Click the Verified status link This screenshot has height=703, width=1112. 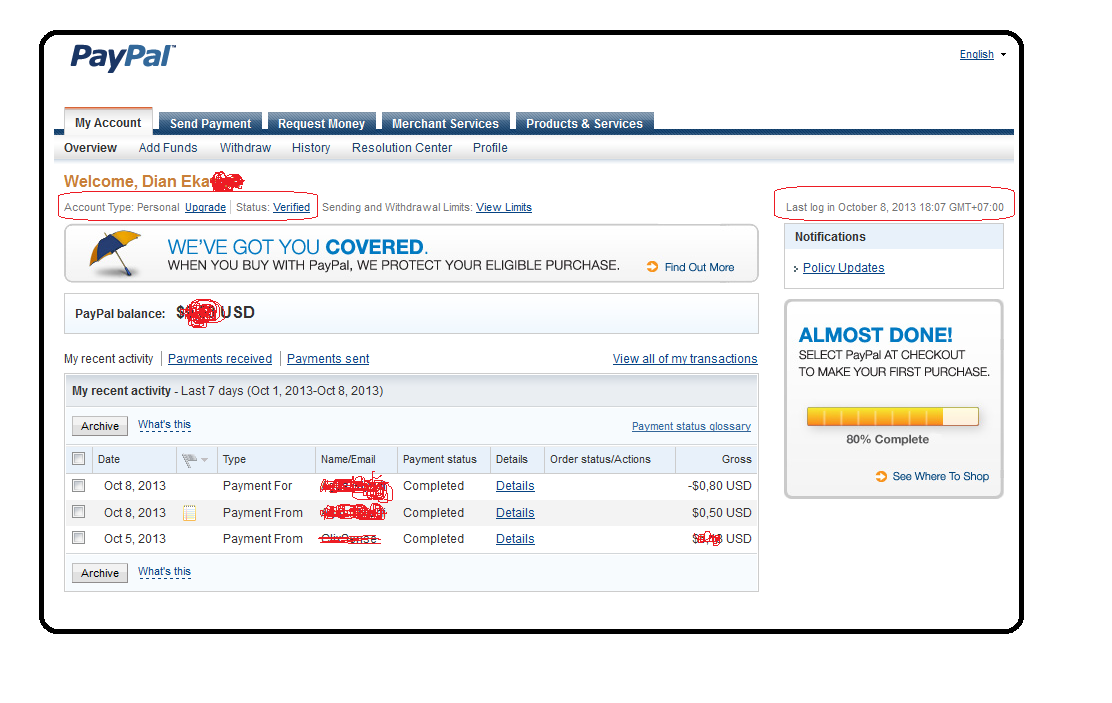[x=291, y=207]
